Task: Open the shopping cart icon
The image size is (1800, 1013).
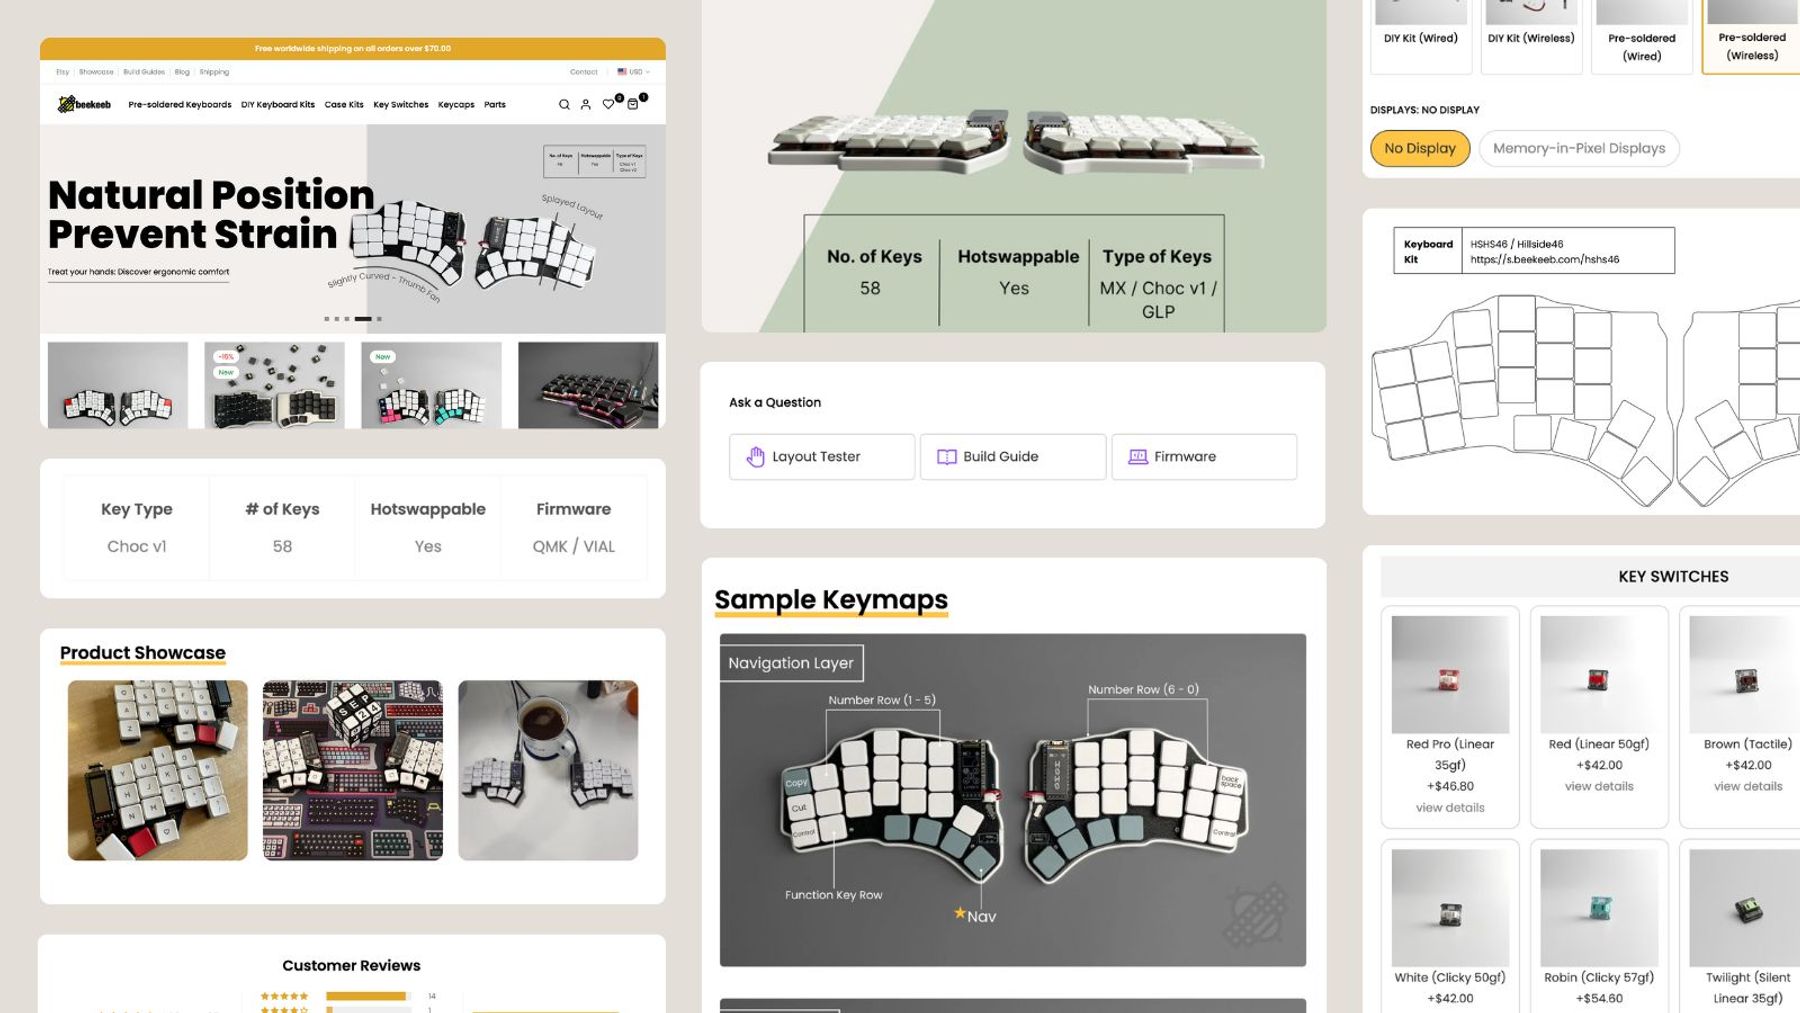Action: click(x=633, y=104)
